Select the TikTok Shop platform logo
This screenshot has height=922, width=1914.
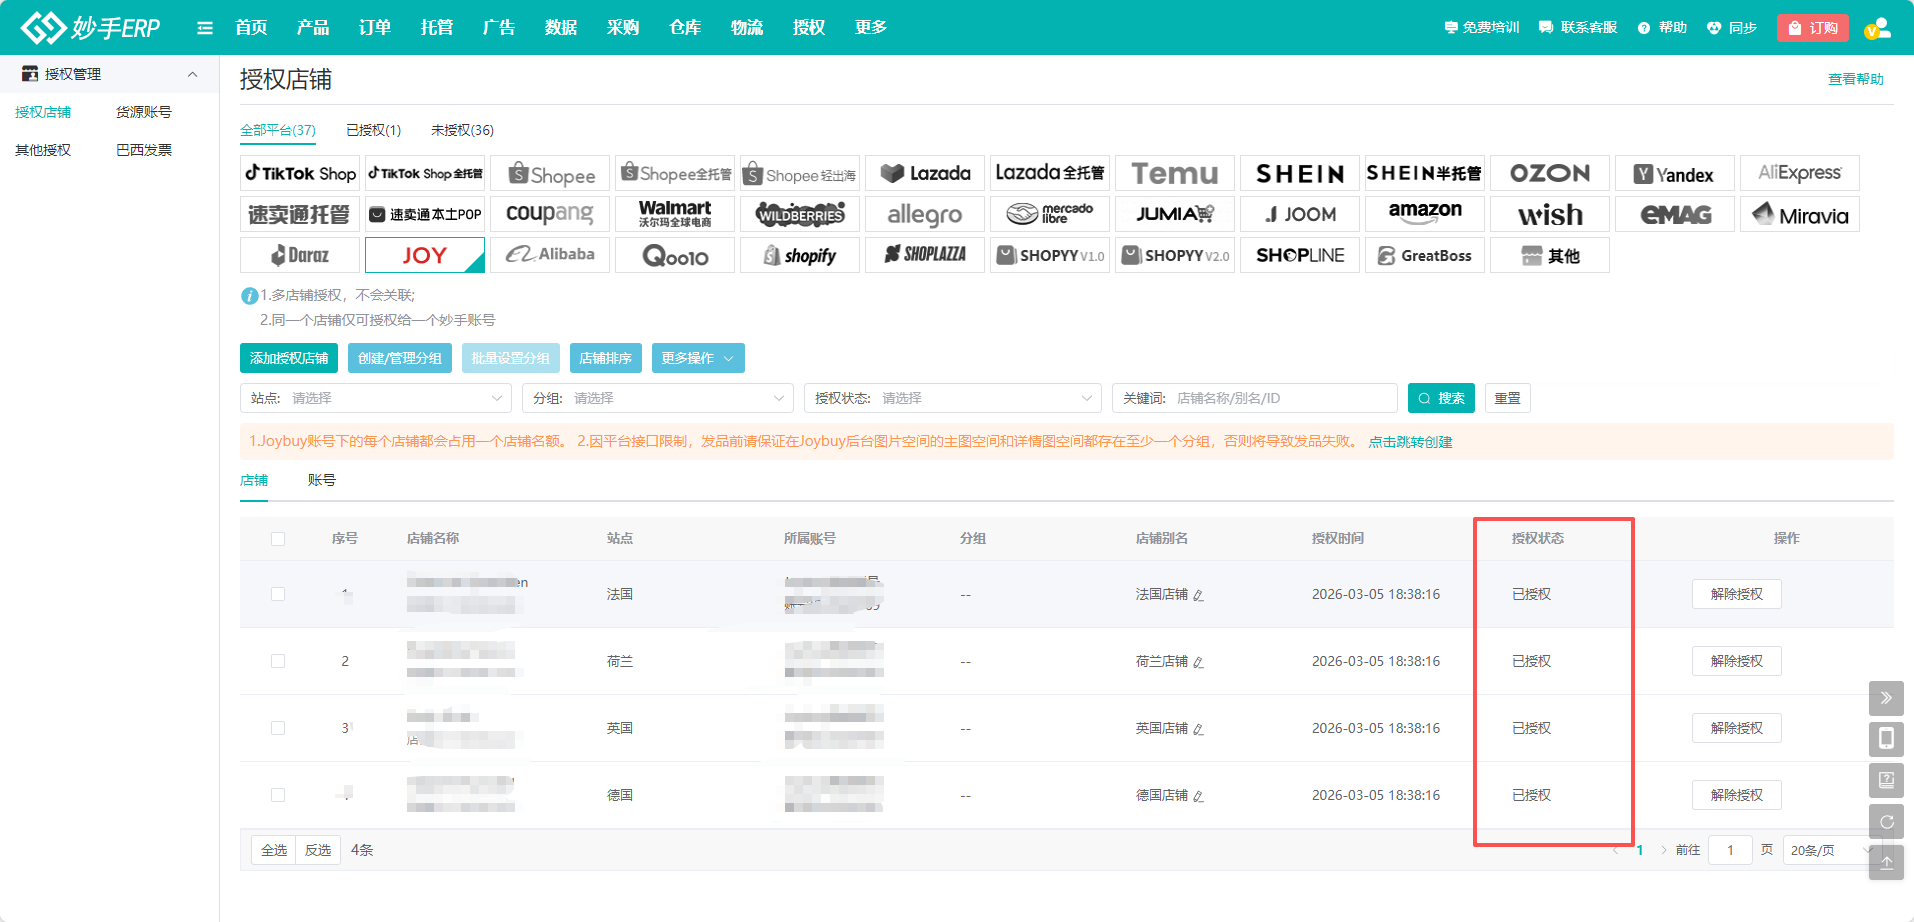(301, 173)
